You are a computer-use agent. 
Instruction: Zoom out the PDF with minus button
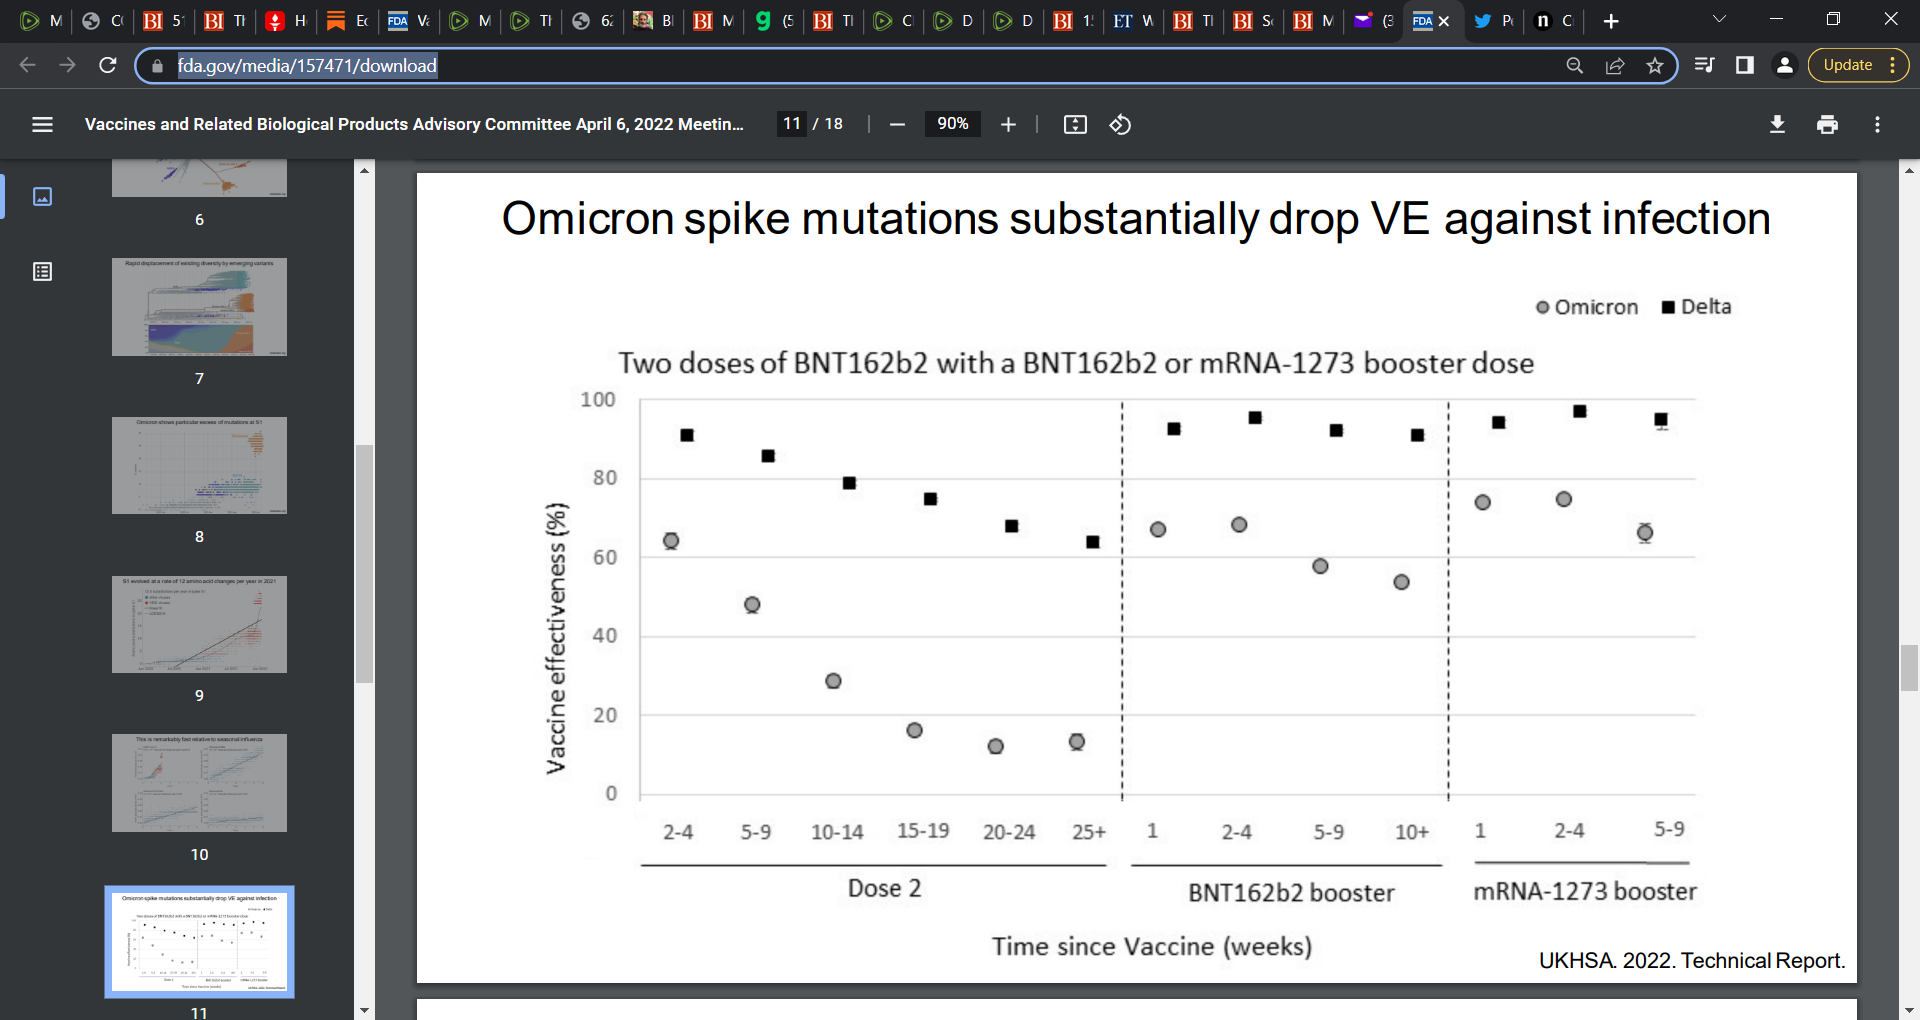(897, 124)
